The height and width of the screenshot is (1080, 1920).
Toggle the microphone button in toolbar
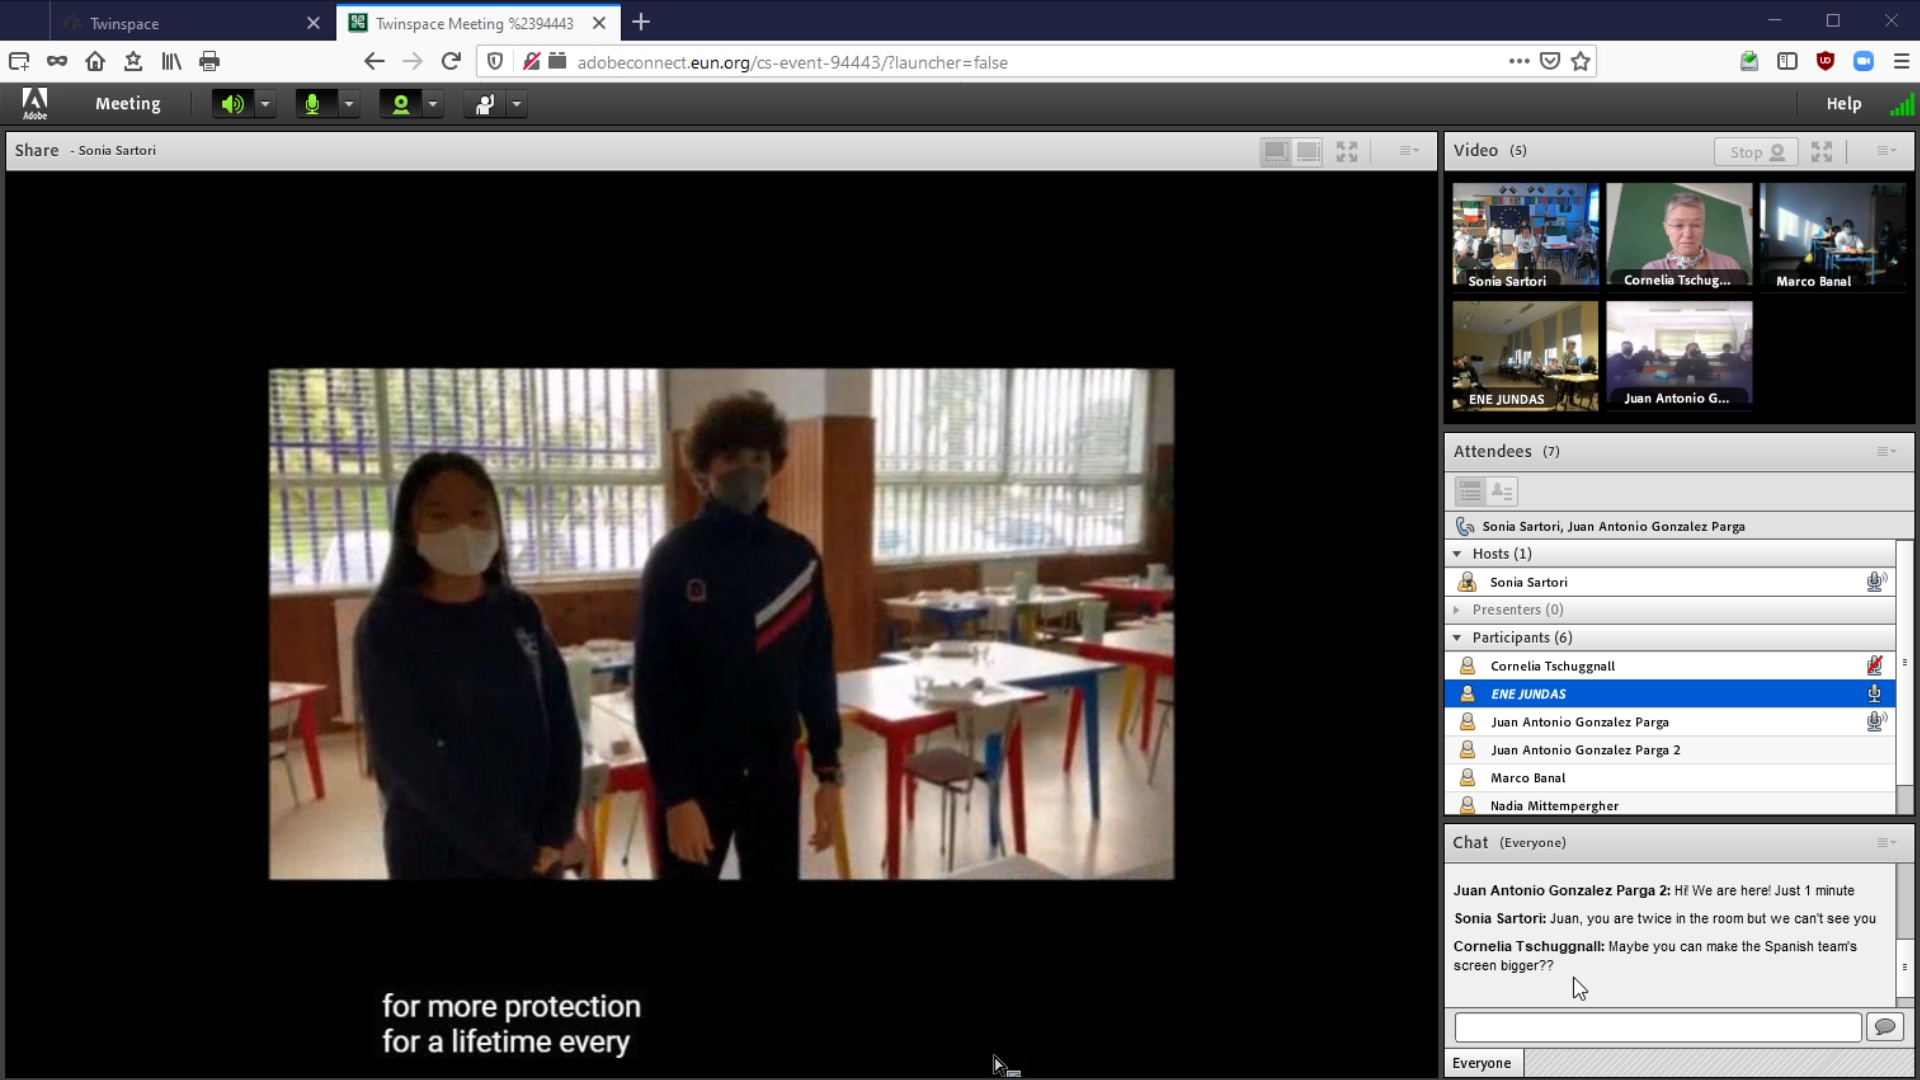click(x=312, y=104)
